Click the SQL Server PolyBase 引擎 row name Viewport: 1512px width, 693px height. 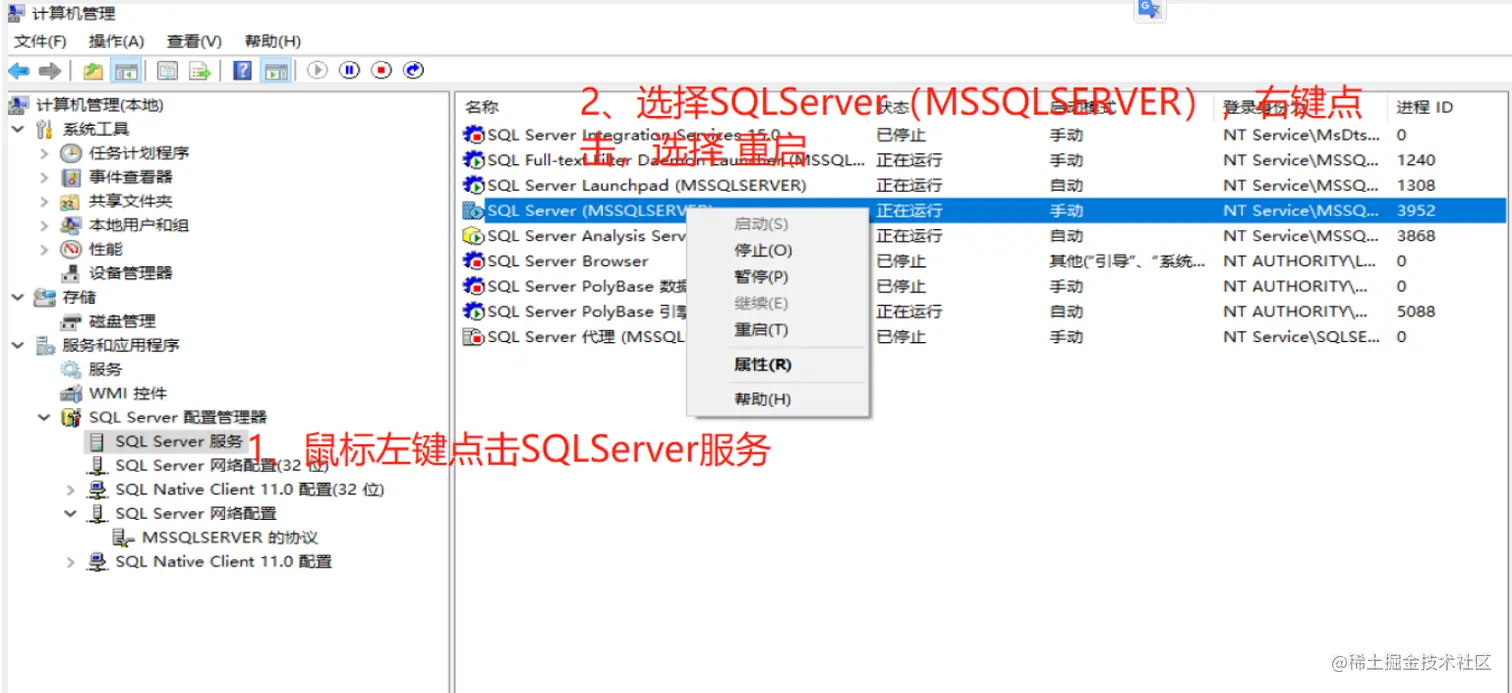coord(587,311)
